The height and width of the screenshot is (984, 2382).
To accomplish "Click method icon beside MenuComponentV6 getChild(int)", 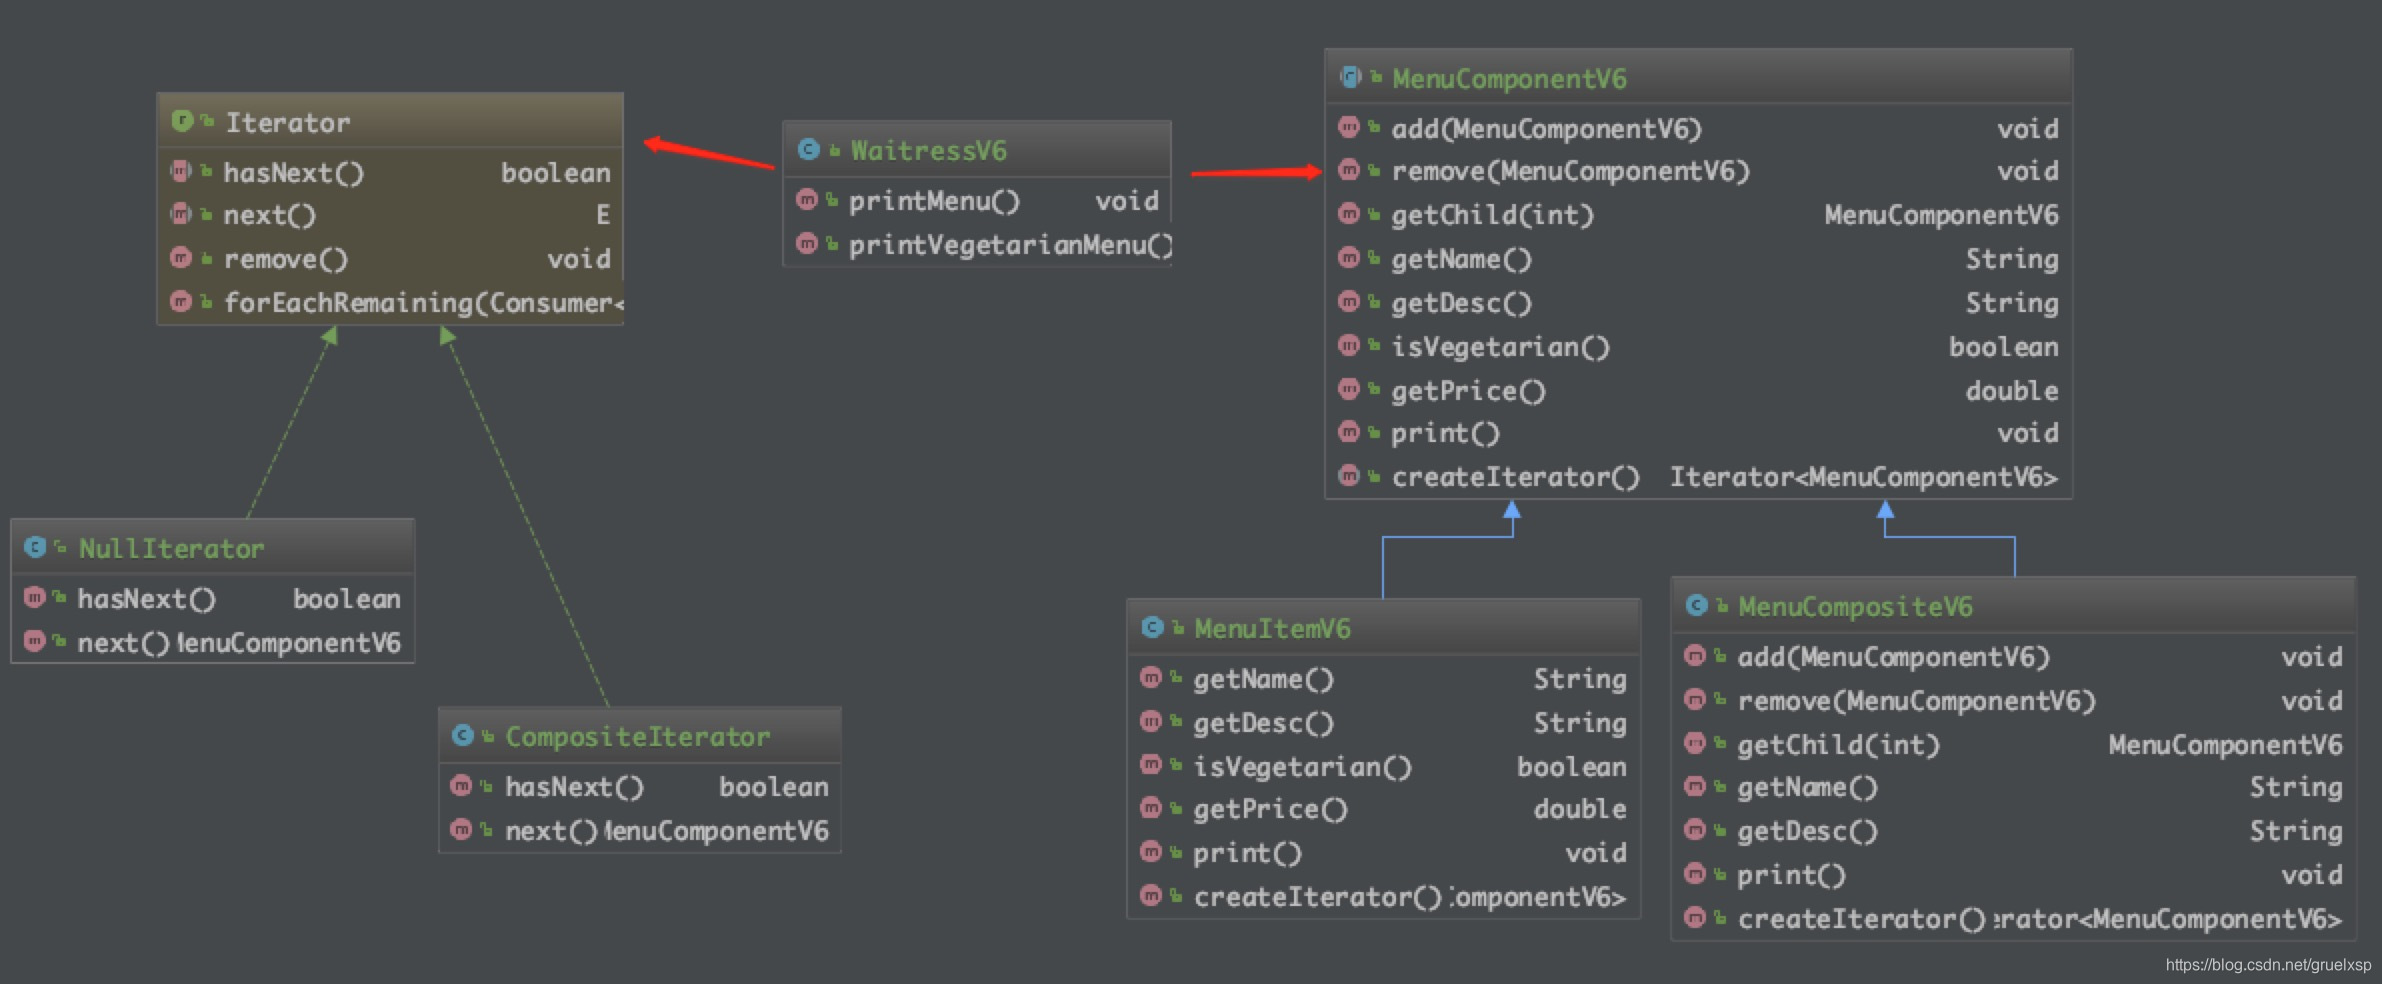I will 1349,213.
